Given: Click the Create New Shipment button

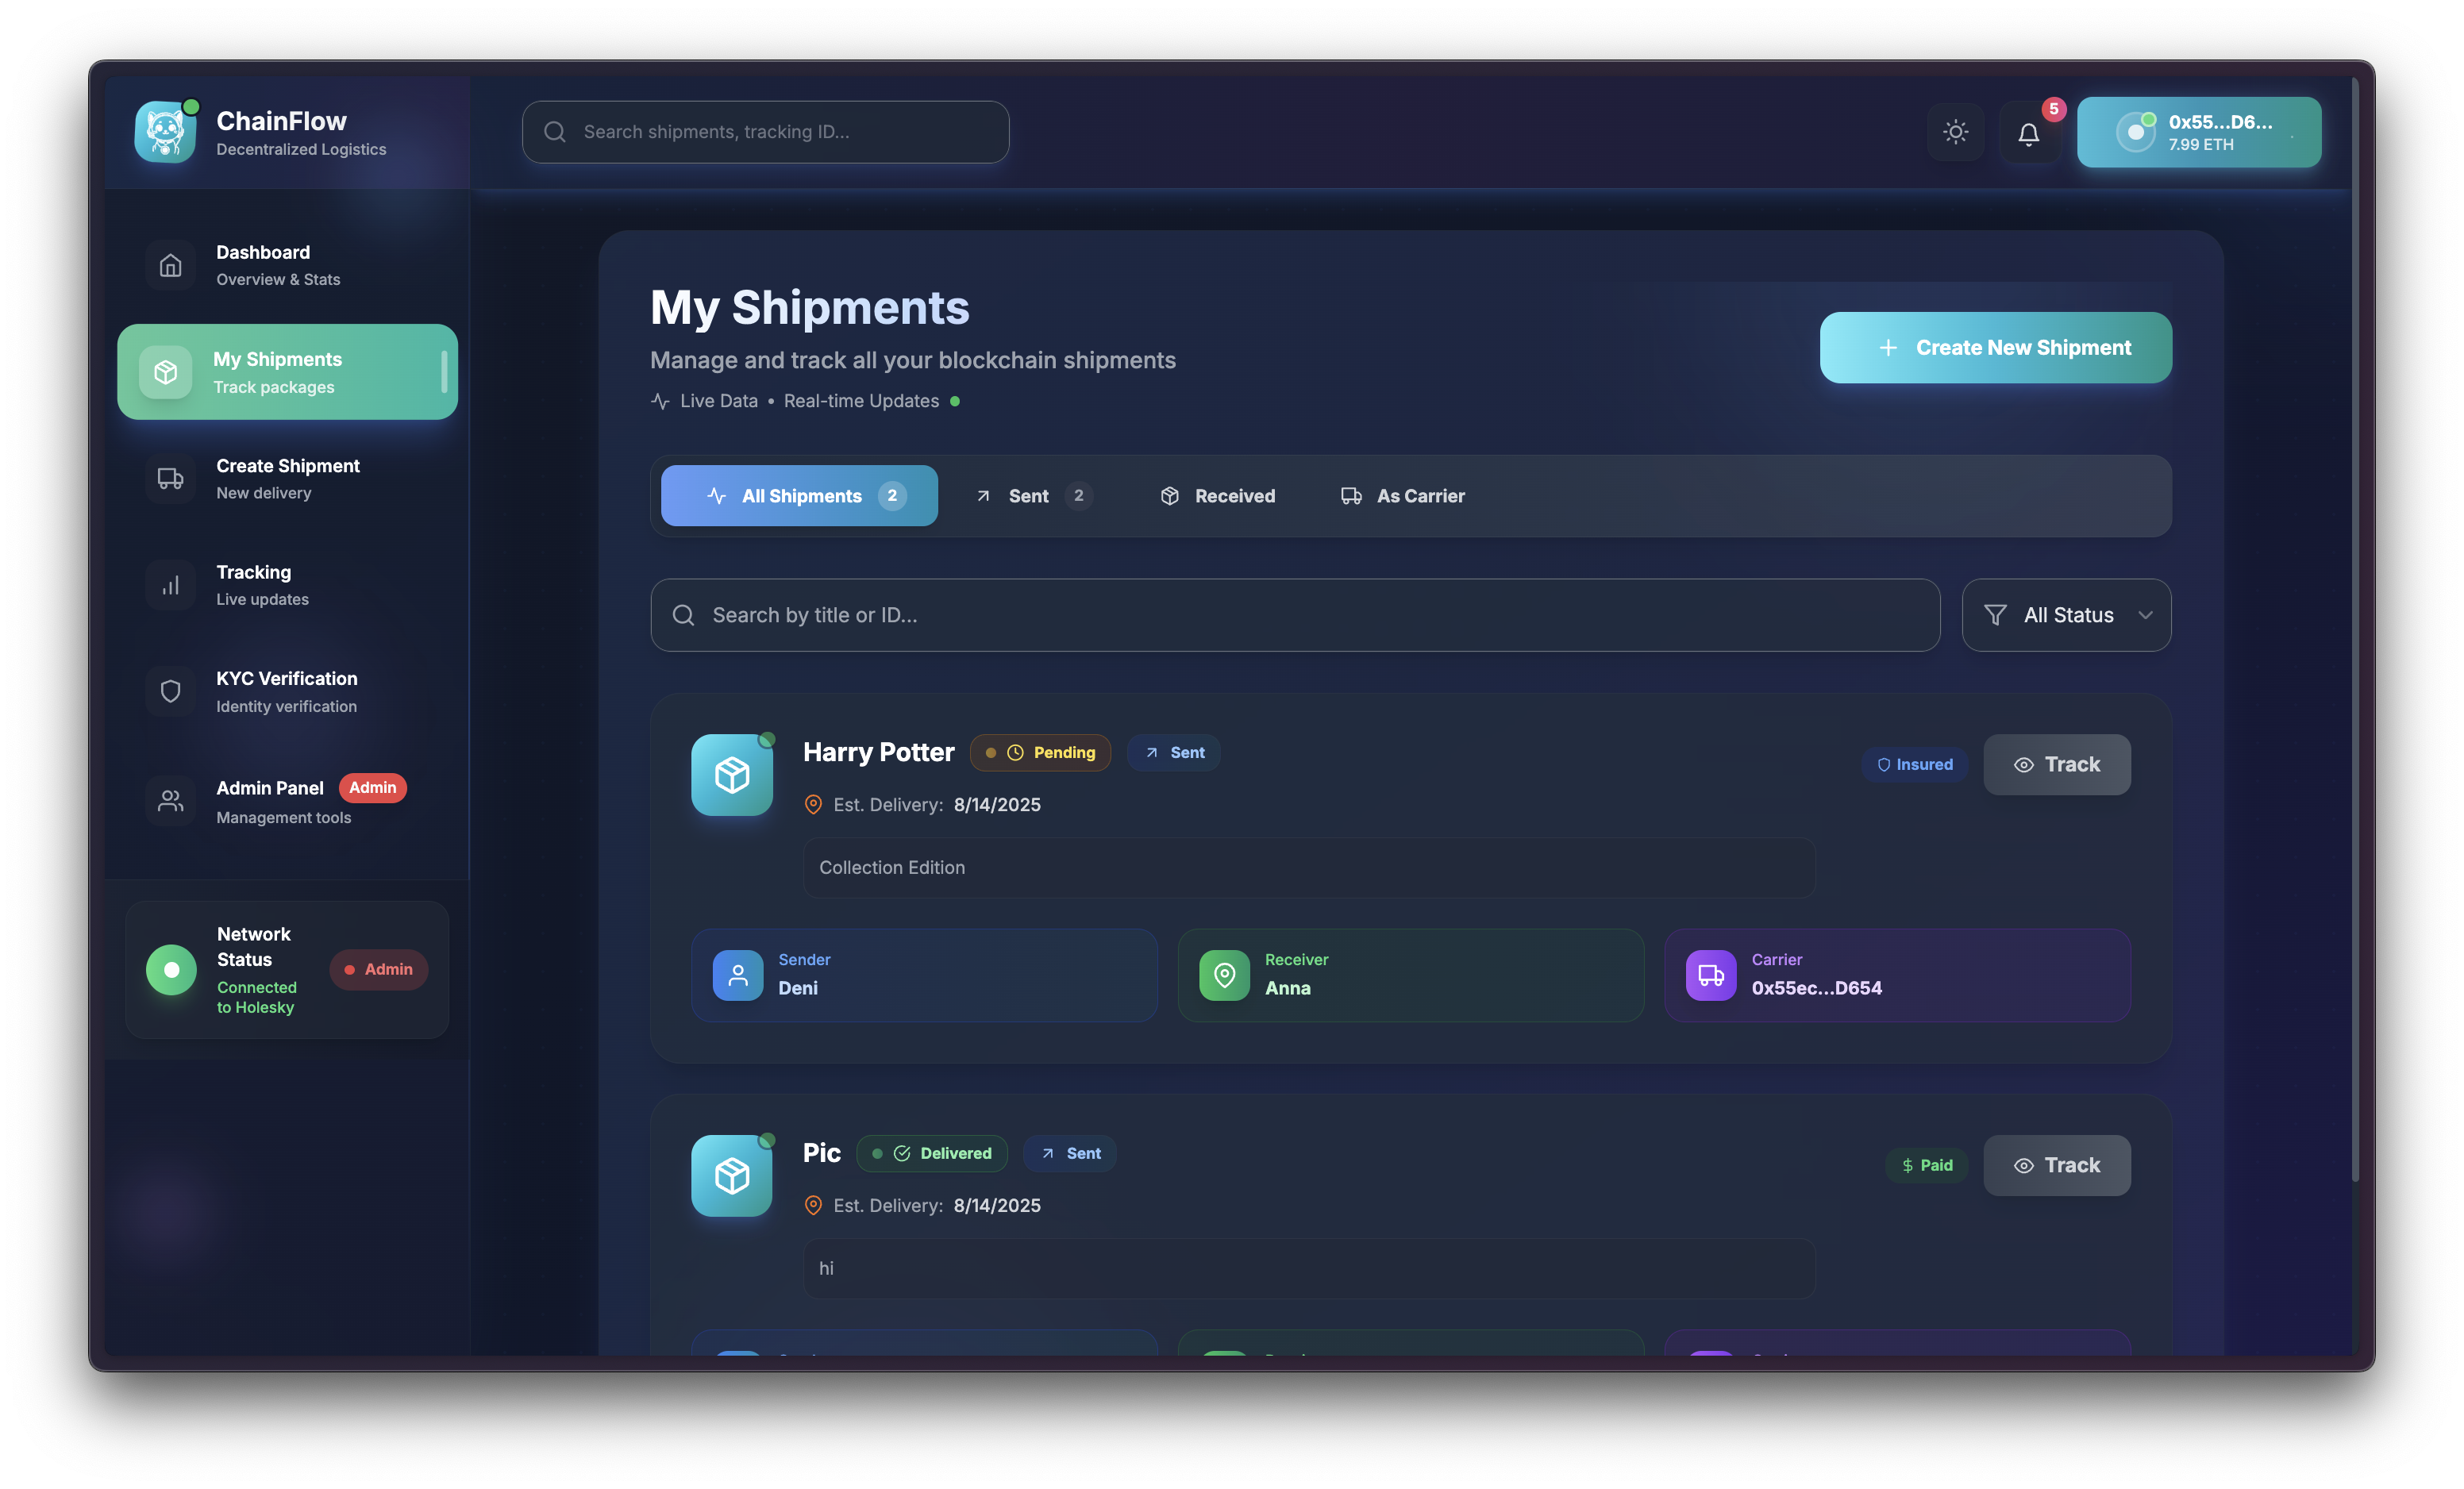Looking at the screenshot, I should pyautogui.click(x=1995, y=348).
